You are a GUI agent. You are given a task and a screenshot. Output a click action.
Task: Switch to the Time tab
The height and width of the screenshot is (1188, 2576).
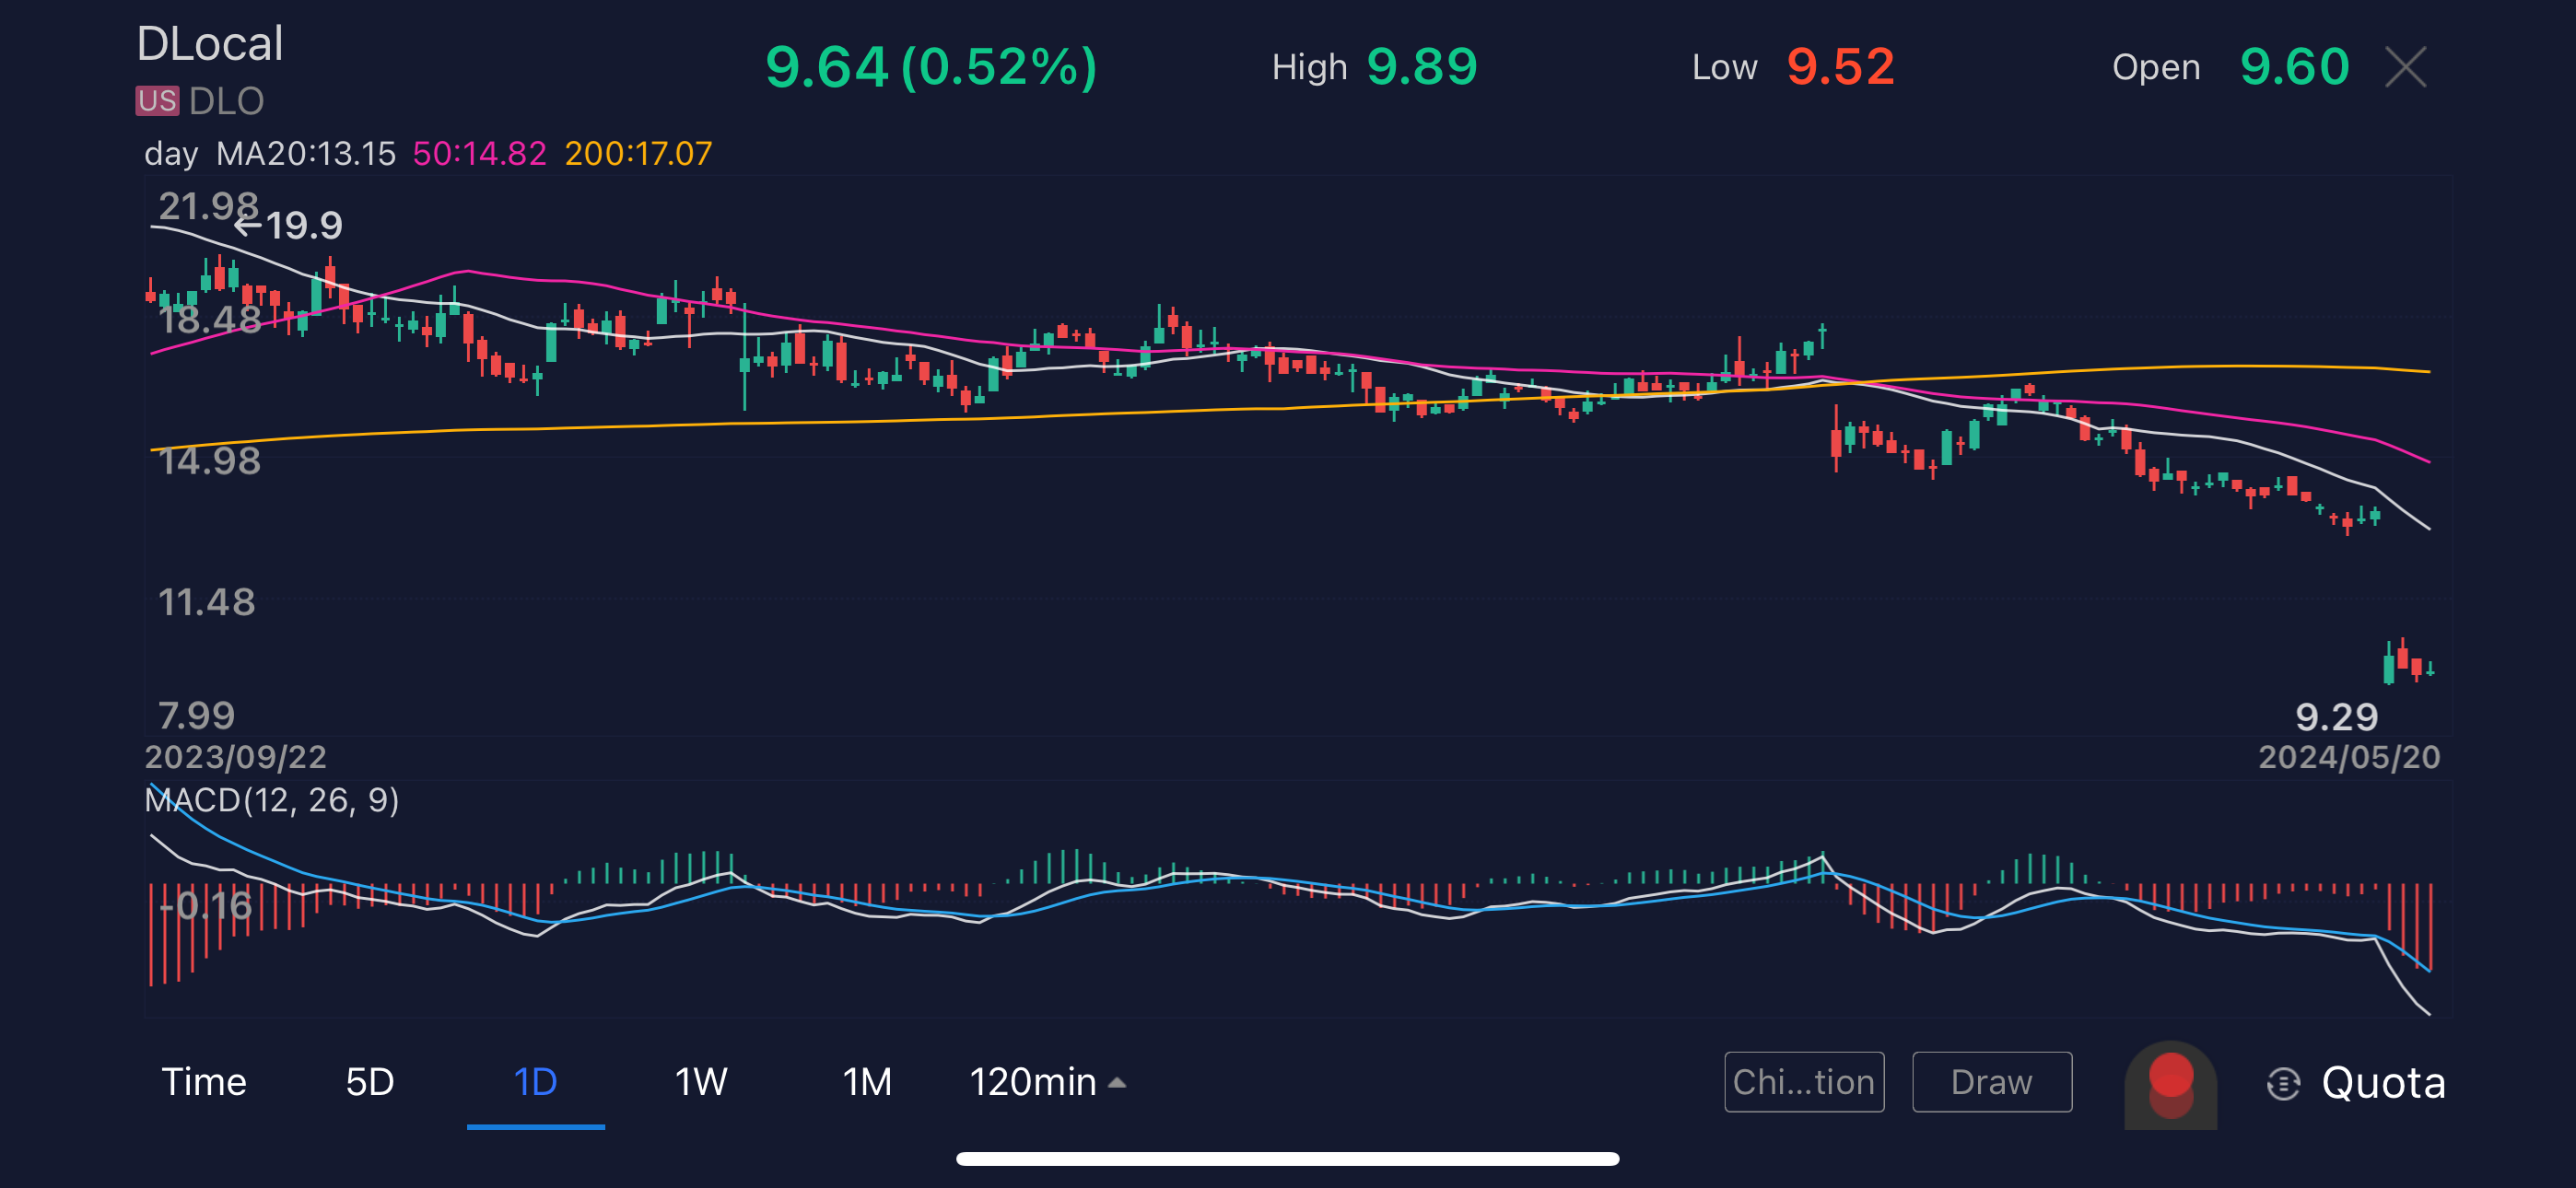(204, 1082)
